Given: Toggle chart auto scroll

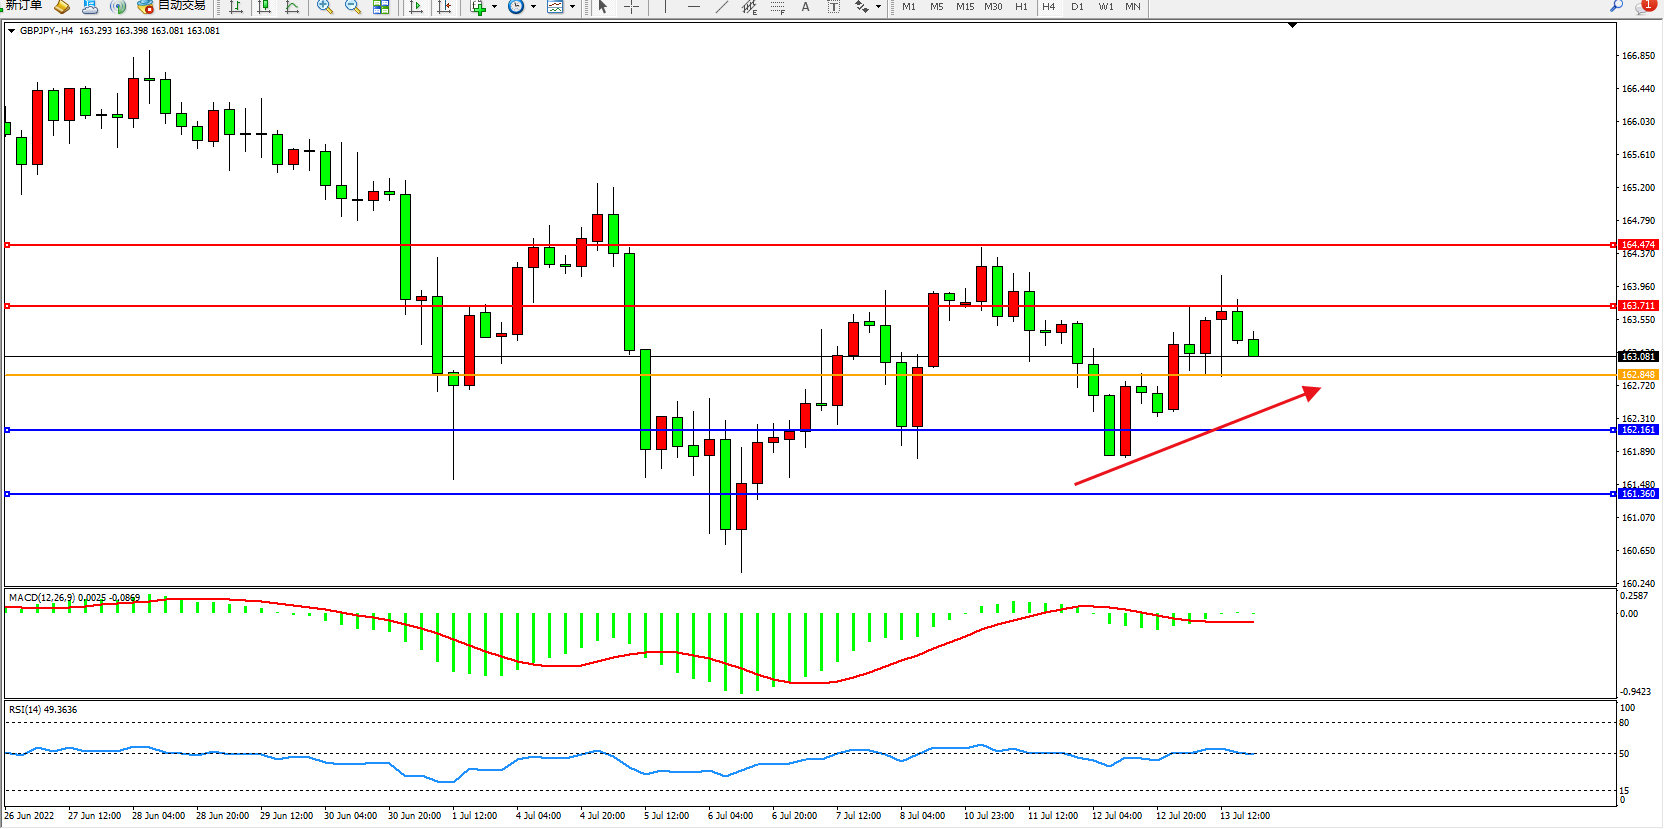Looking at the screenshot, I should click(x=416, y=7).
